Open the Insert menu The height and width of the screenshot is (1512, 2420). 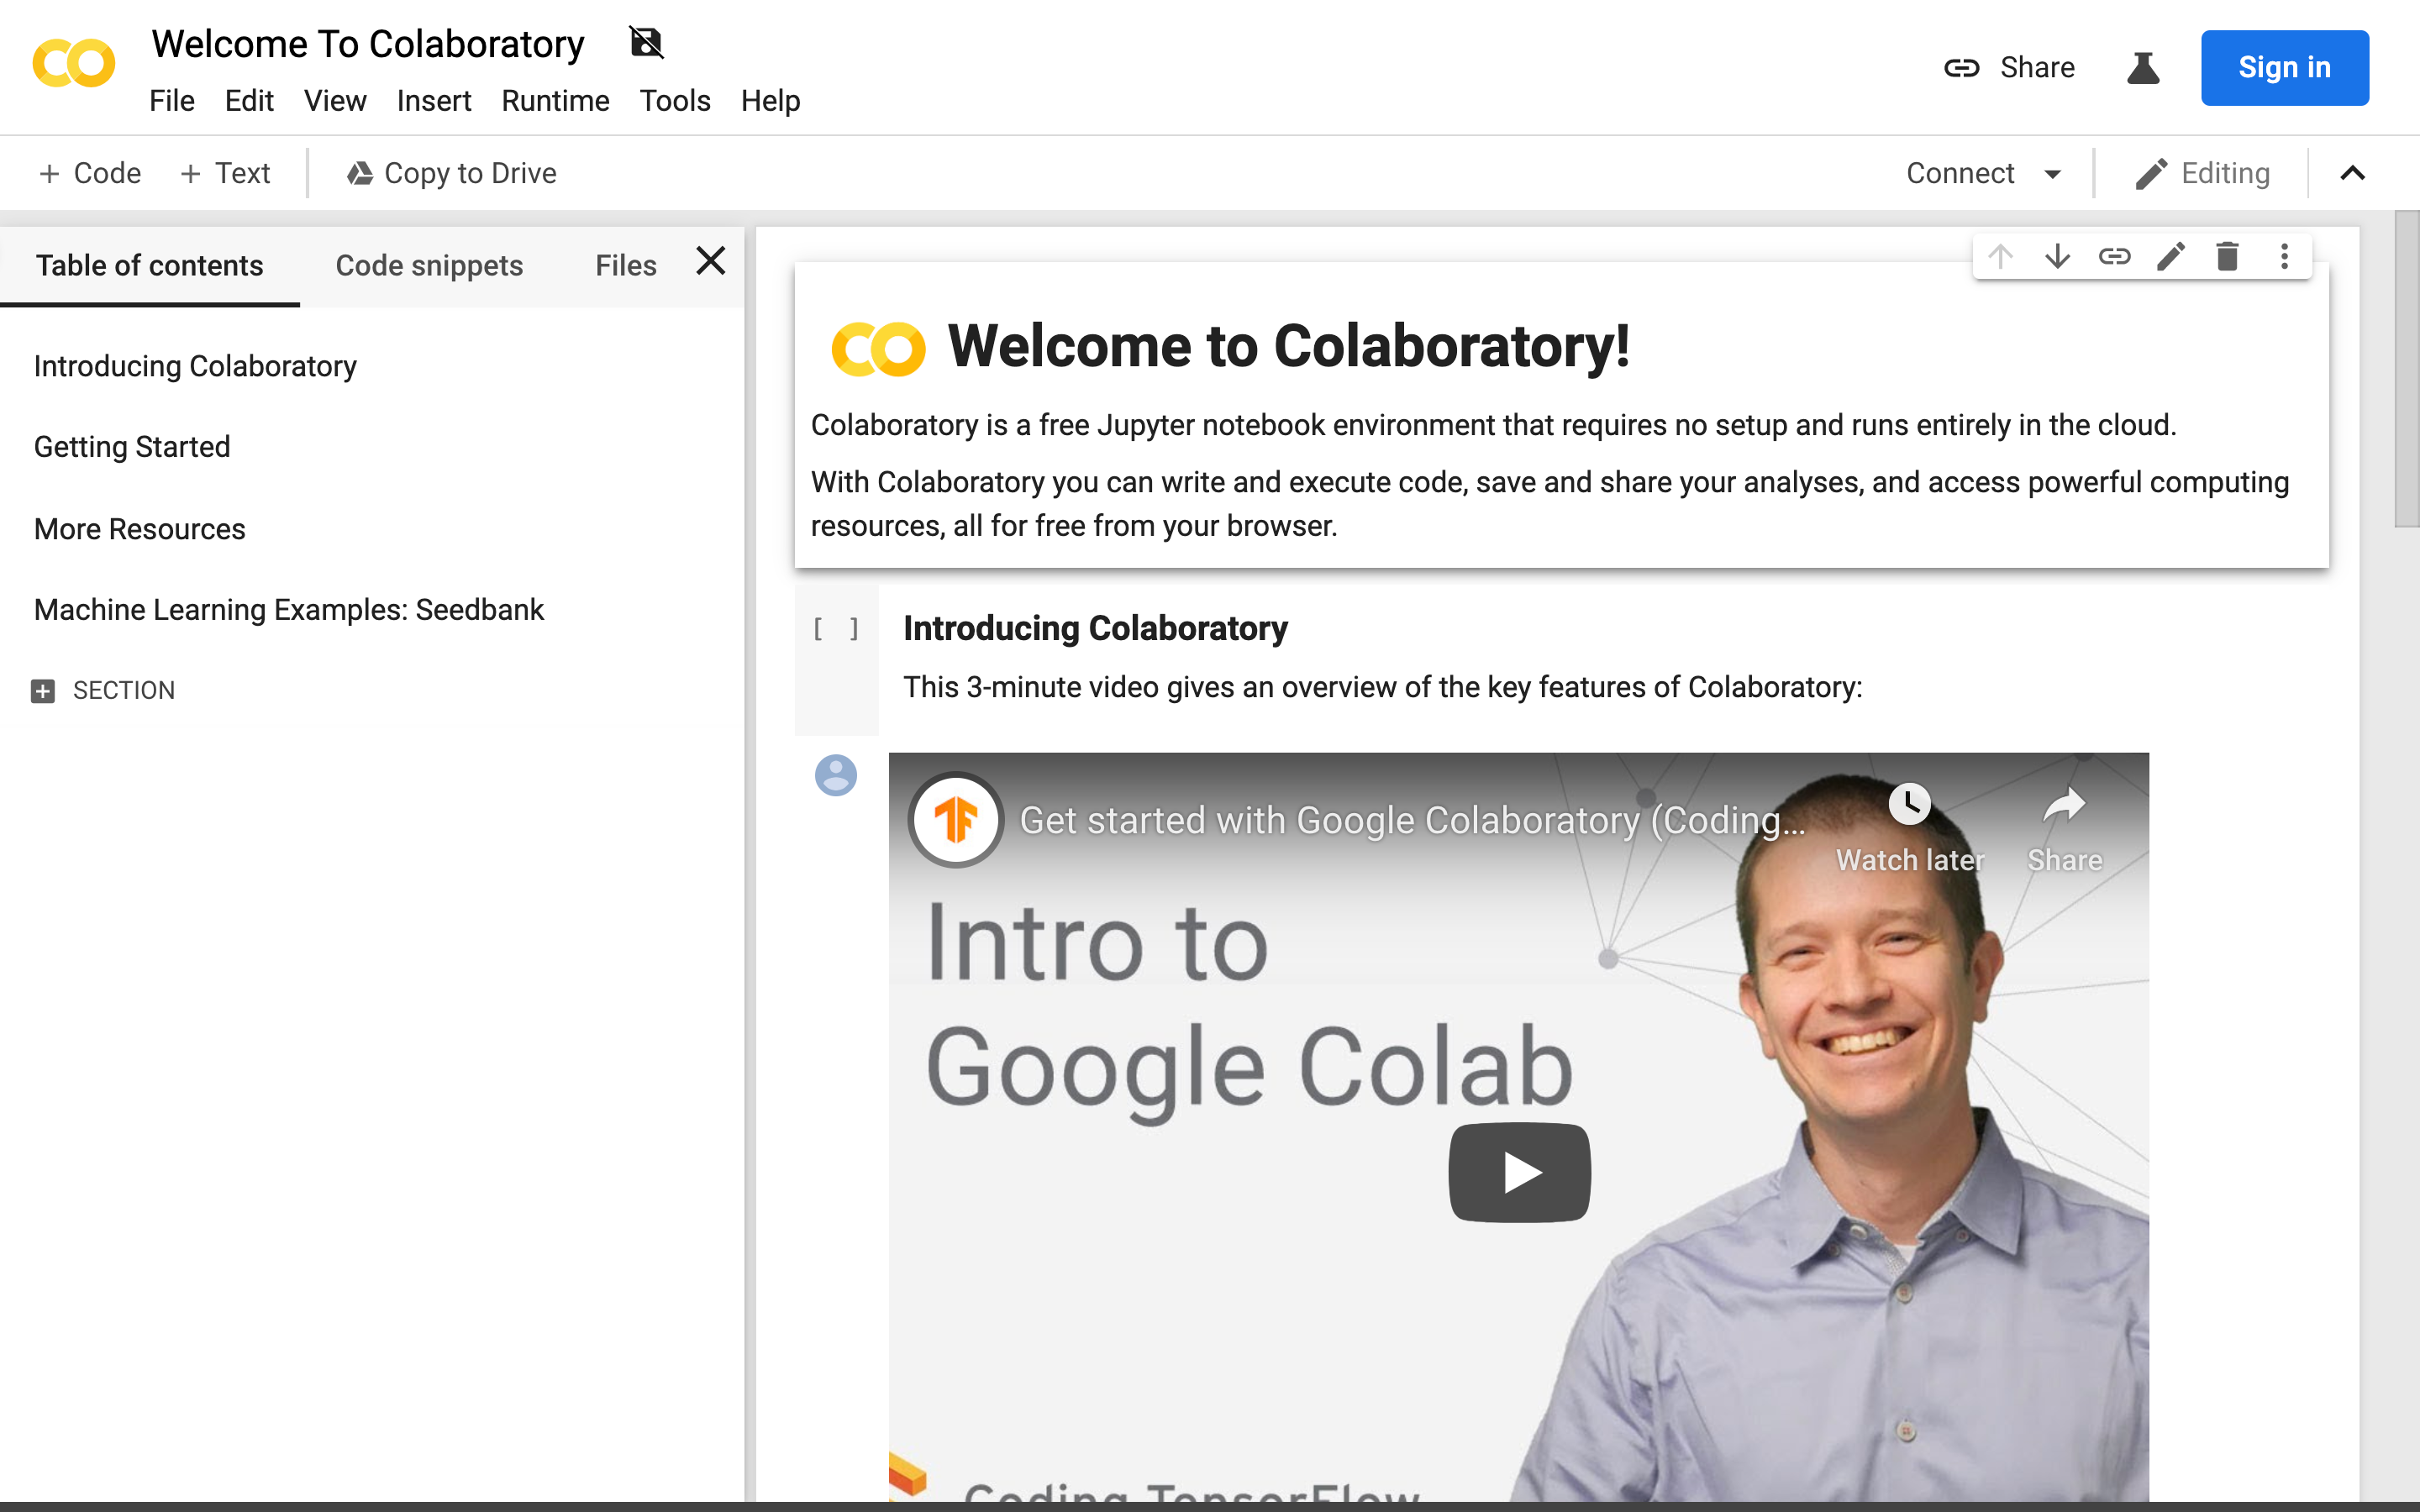pos(433,101)
